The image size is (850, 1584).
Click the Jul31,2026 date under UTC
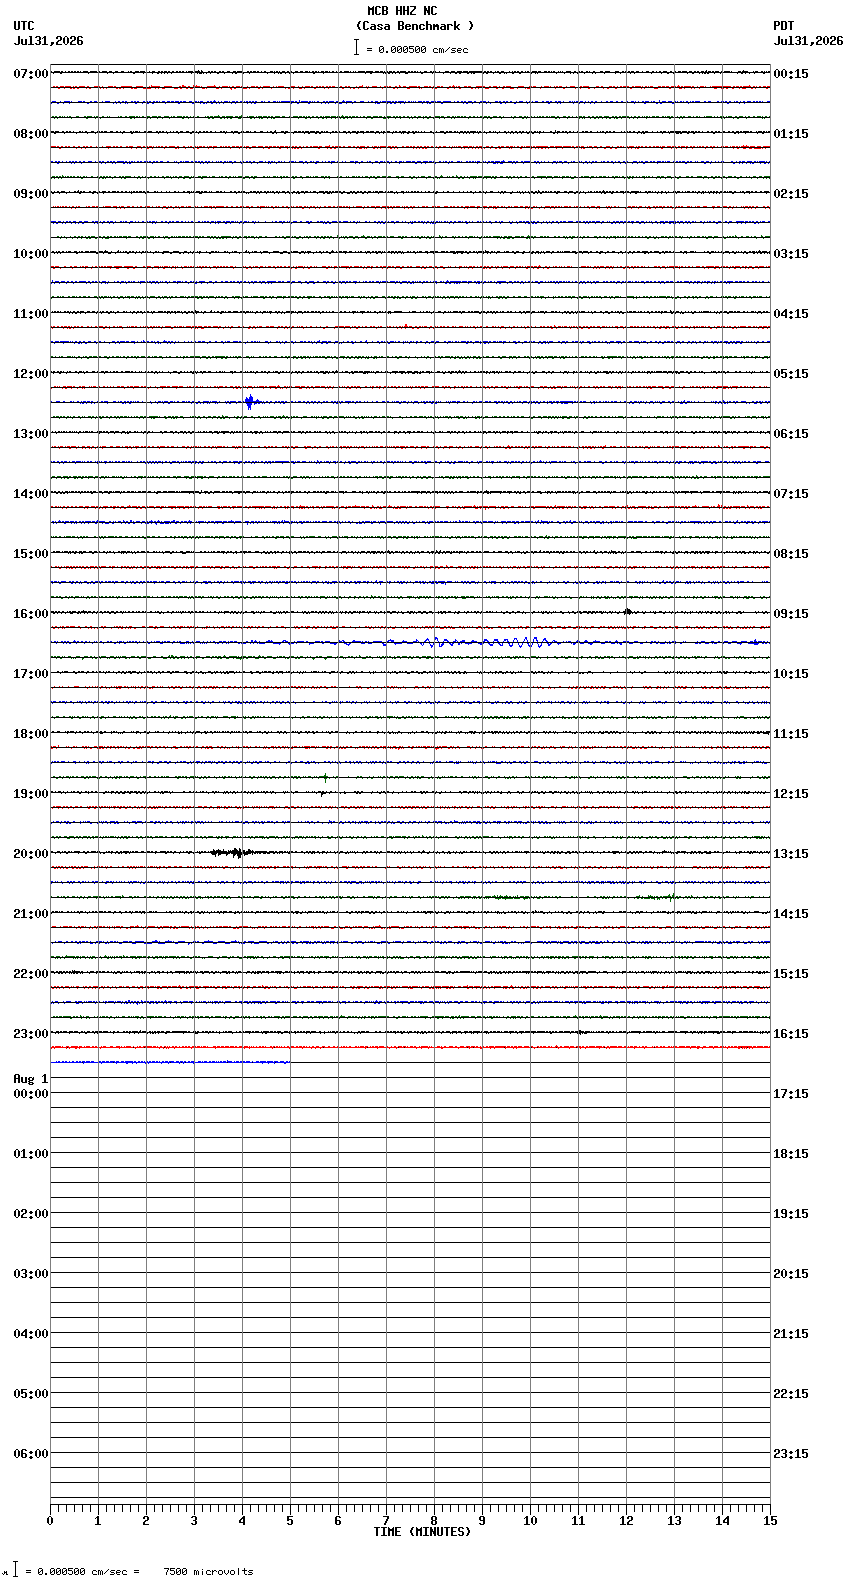(49, 41)
